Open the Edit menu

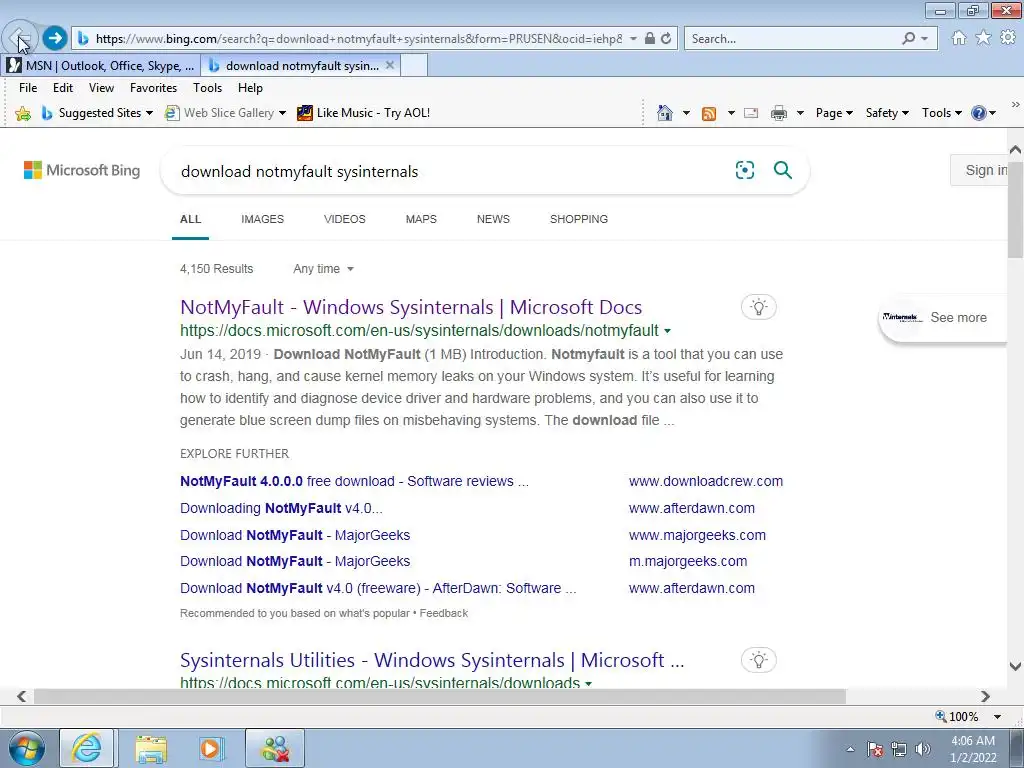click(x=63, y=88)
